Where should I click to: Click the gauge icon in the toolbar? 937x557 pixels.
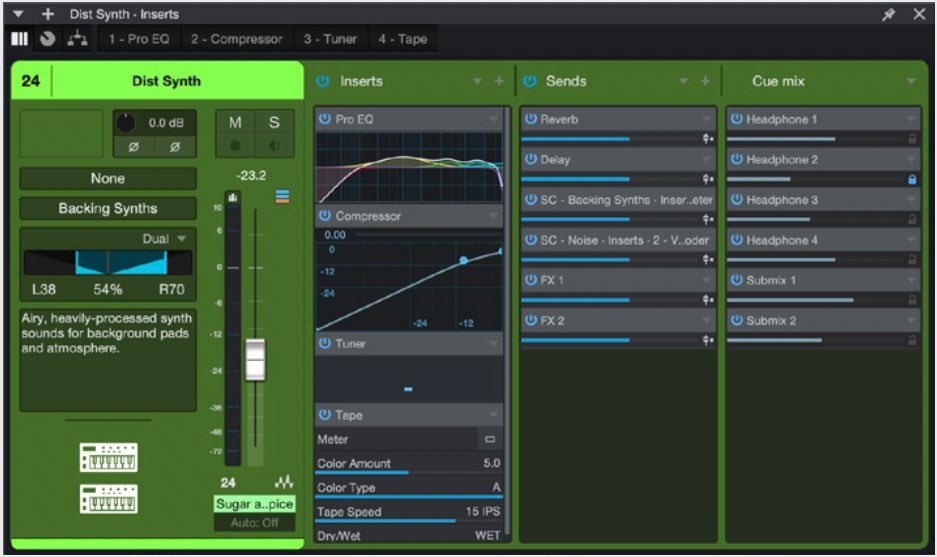click(x=49, y=39)
